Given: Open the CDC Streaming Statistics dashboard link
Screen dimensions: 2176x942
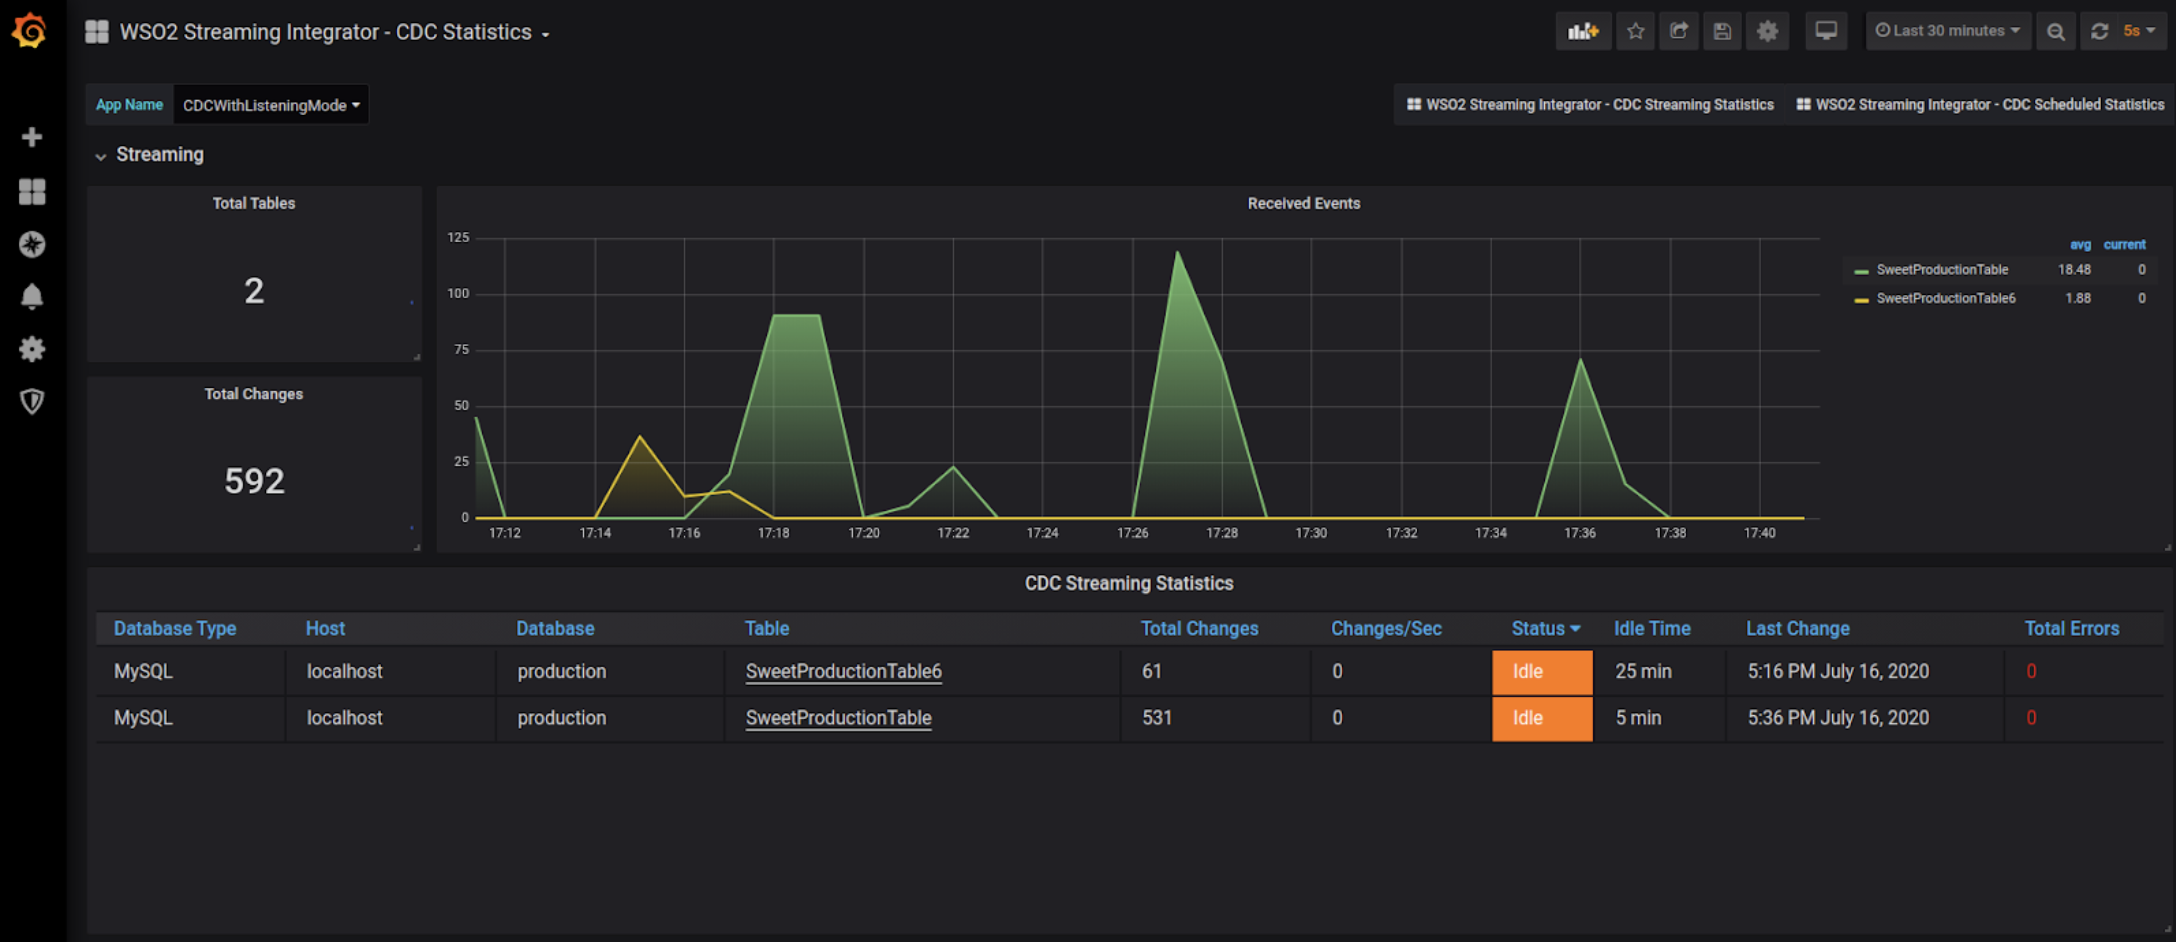Looking at the screenshot, I should pos(1590,105).
